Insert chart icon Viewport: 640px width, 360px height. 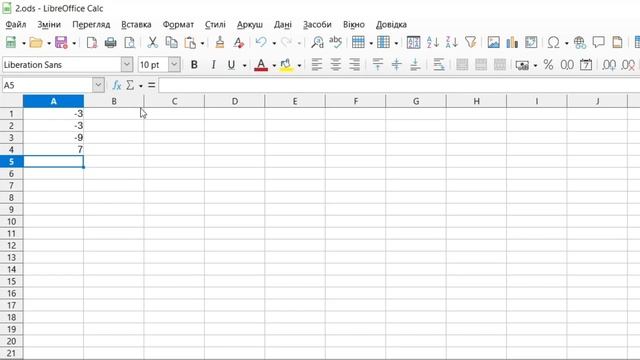pos(512,42)
